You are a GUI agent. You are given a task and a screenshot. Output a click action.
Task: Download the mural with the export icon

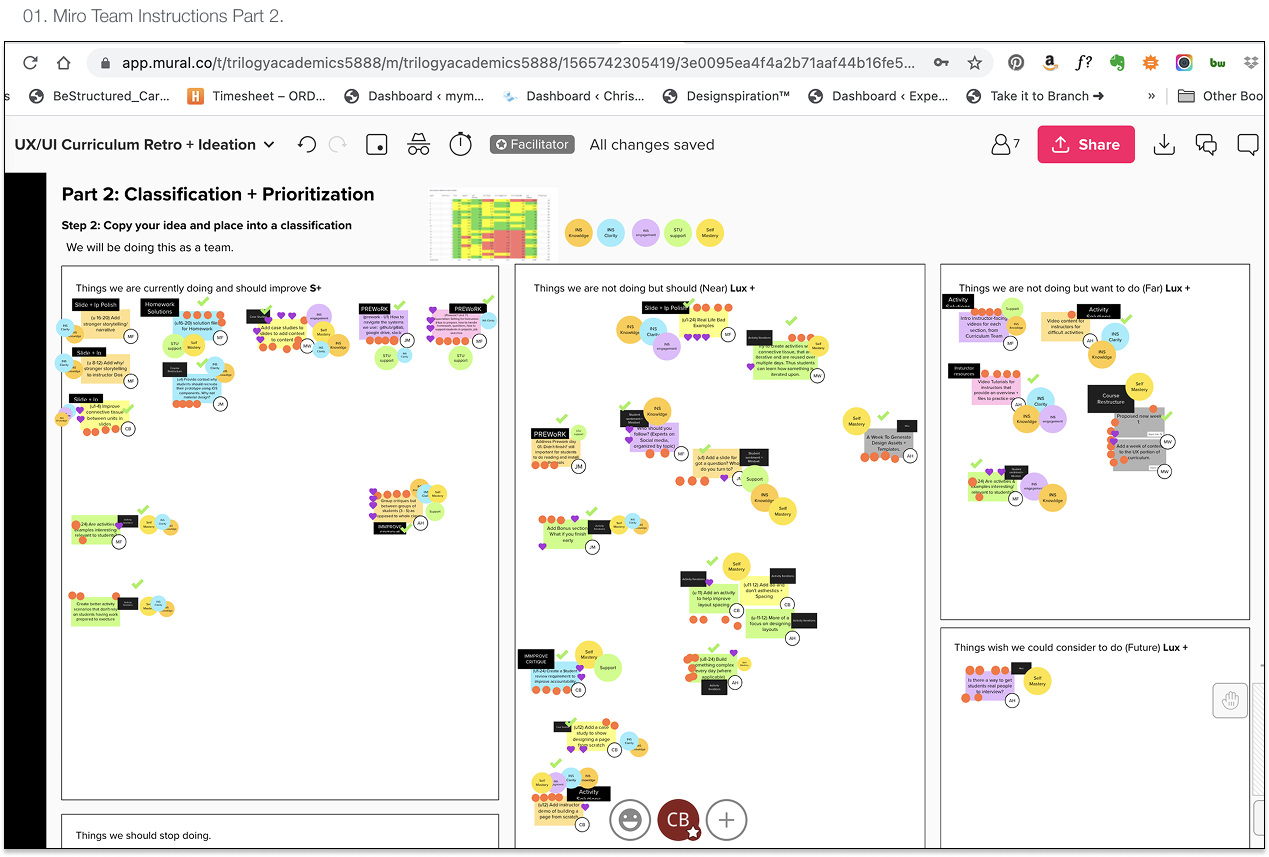(x=1164, y=144)
